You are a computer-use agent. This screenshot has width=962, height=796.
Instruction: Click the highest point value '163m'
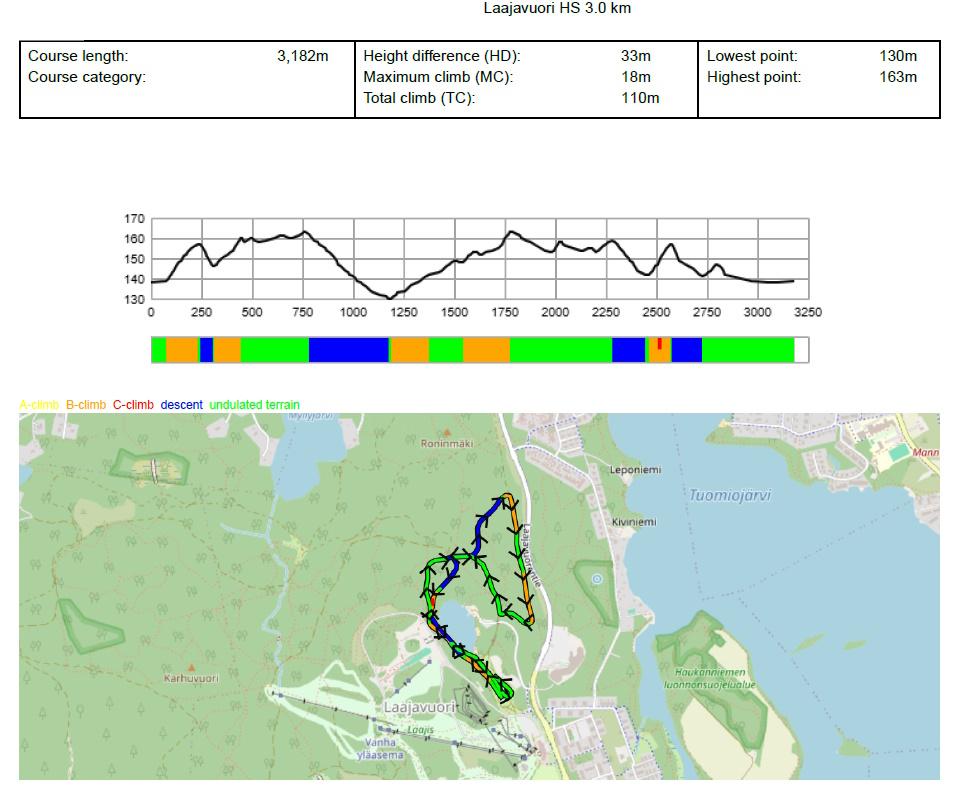898,77
